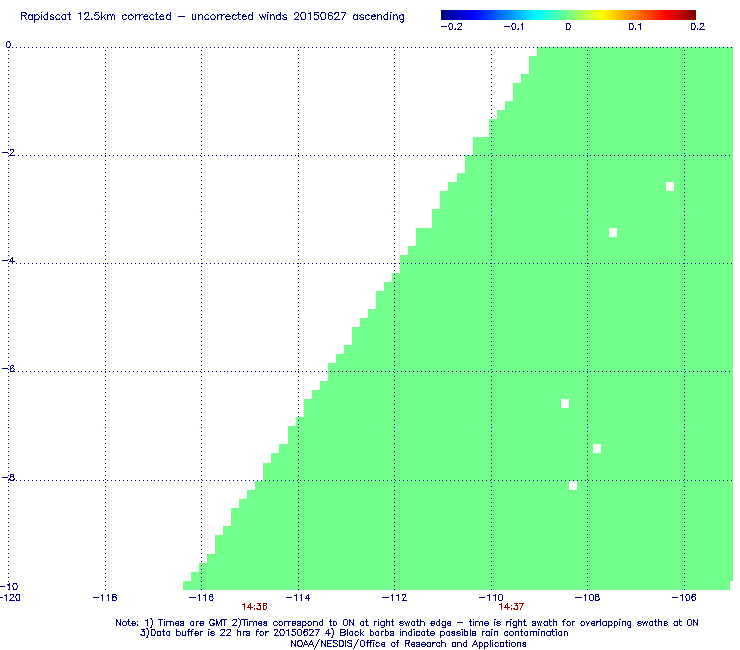Click the latitude axis label 0

point(8,45)
